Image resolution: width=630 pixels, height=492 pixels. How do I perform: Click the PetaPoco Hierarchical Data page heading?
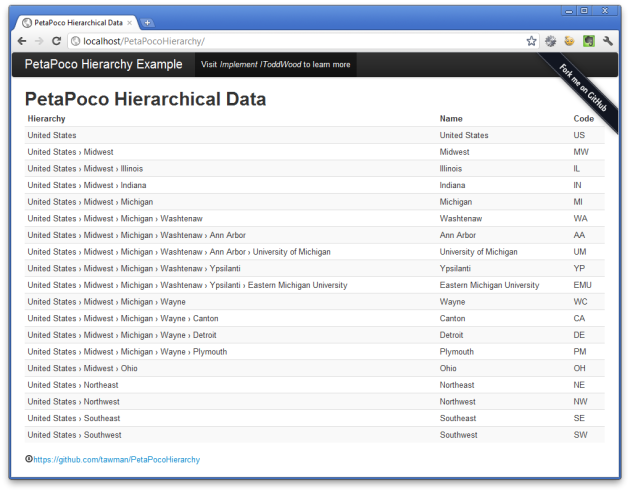click(145, 99)
